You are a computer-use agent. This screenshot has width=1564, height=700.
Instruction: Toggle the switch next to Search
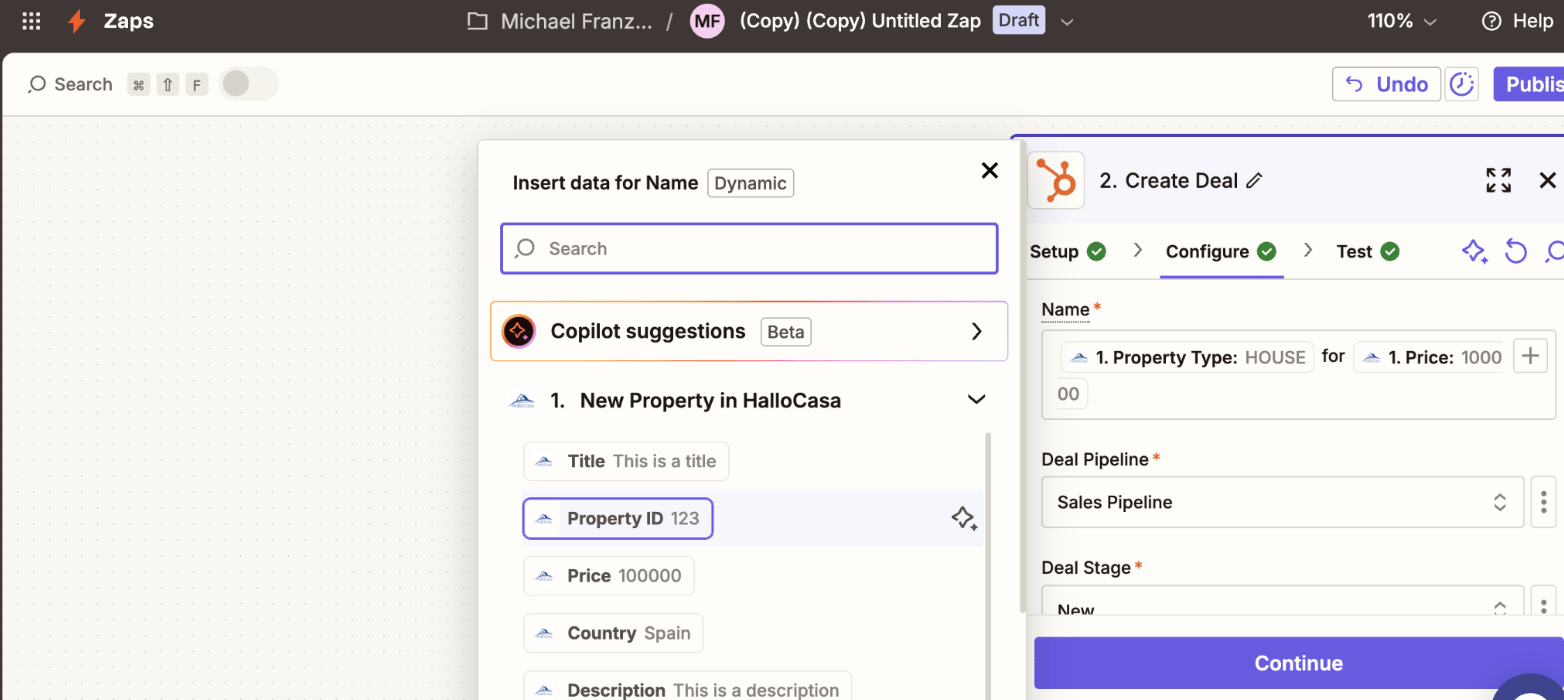pyautogui.click(x=248, y=84)
